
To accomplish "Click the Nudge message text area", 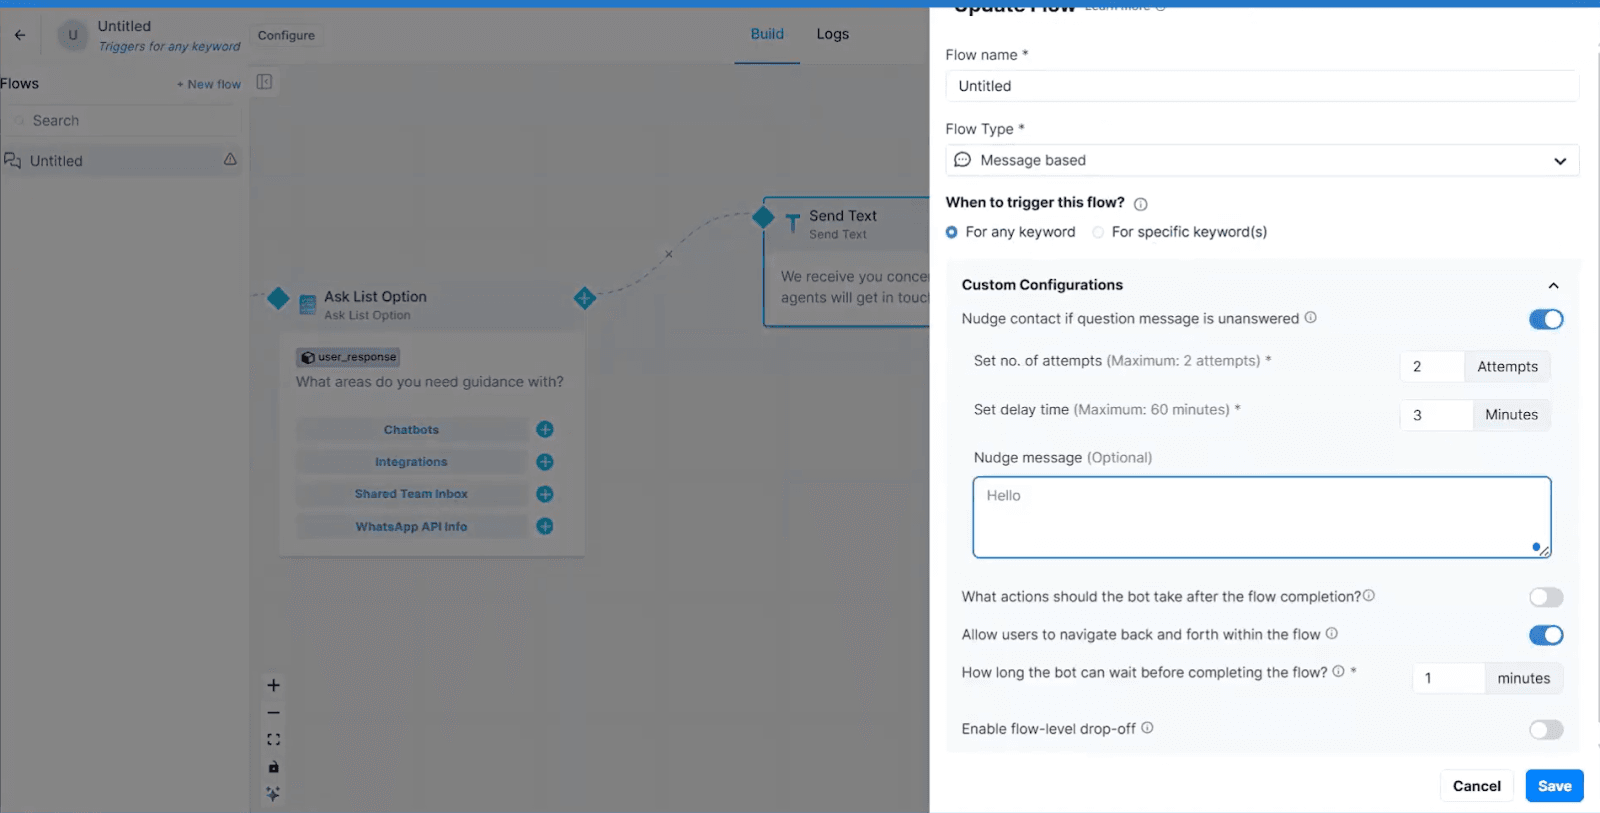I will [1260, 517].
